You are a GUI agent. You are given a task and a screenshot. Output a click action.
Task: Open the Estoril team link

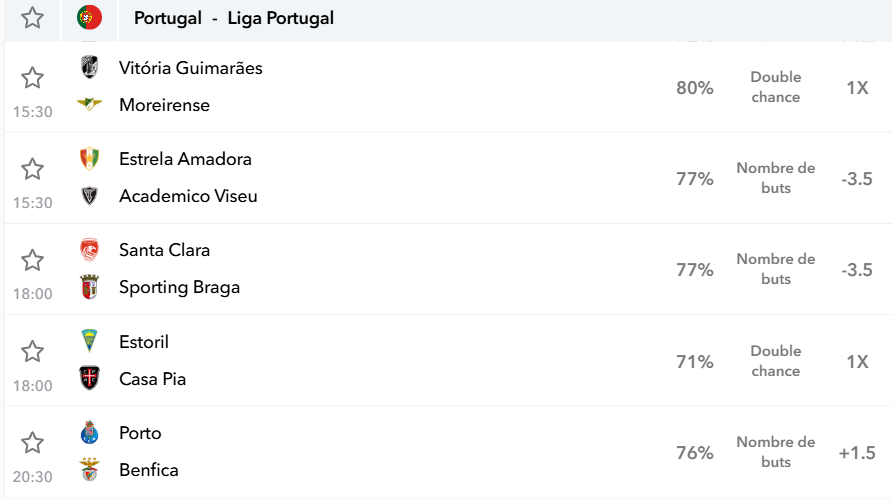coord(144,342)
